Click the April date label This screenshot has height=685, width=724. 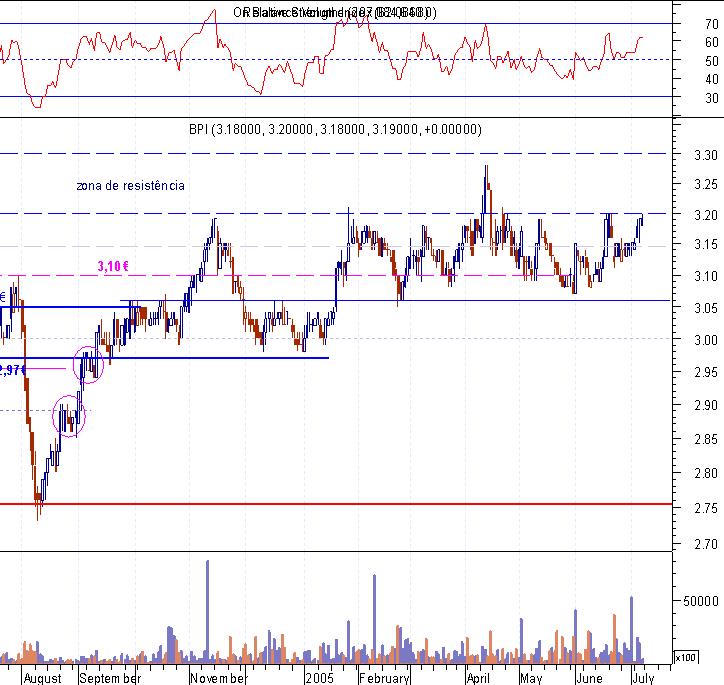[x=478, y=678]
